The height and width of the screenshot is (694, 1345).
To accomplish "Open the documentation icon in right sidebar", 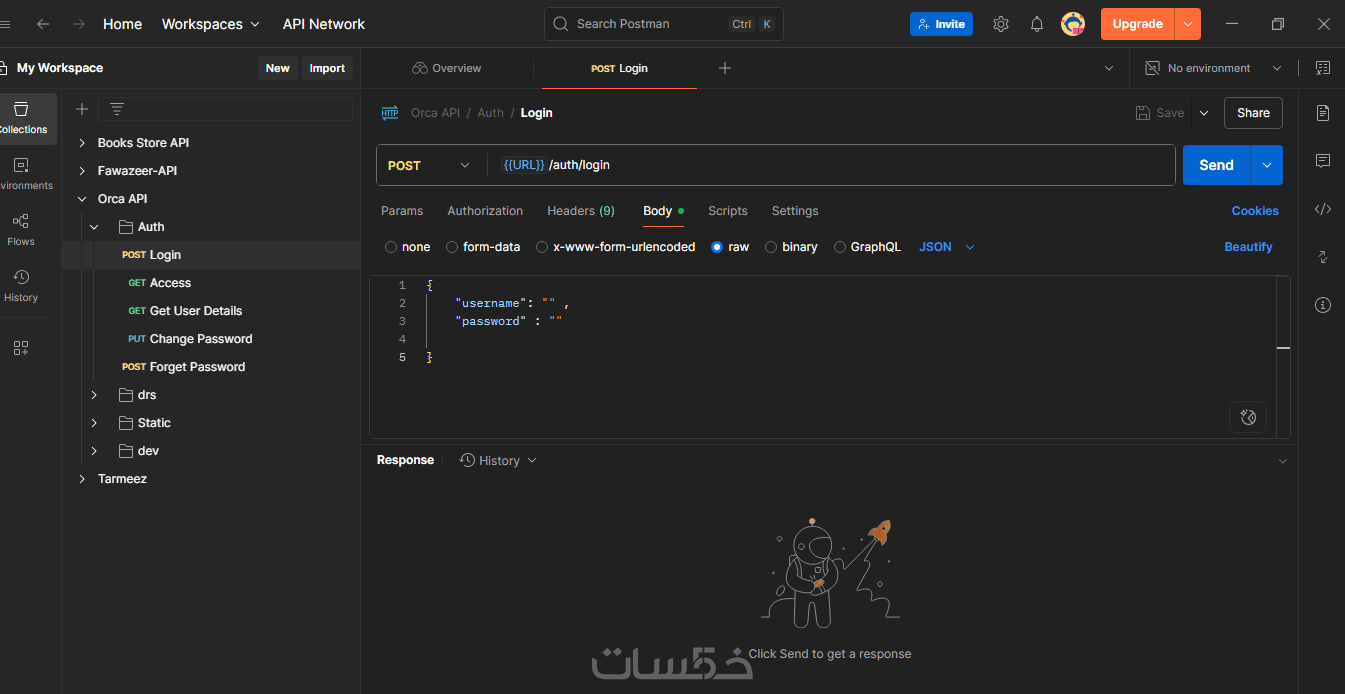I will [x=1323, y=113].
